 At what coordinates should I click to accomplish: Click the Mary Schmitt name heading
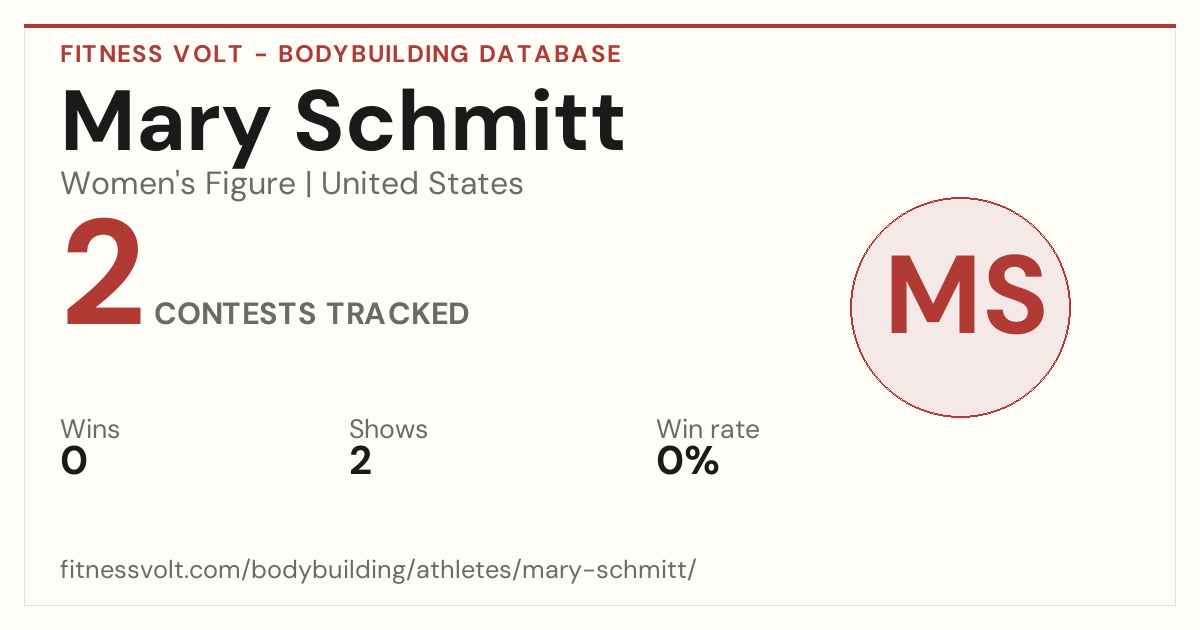point(343,122)
